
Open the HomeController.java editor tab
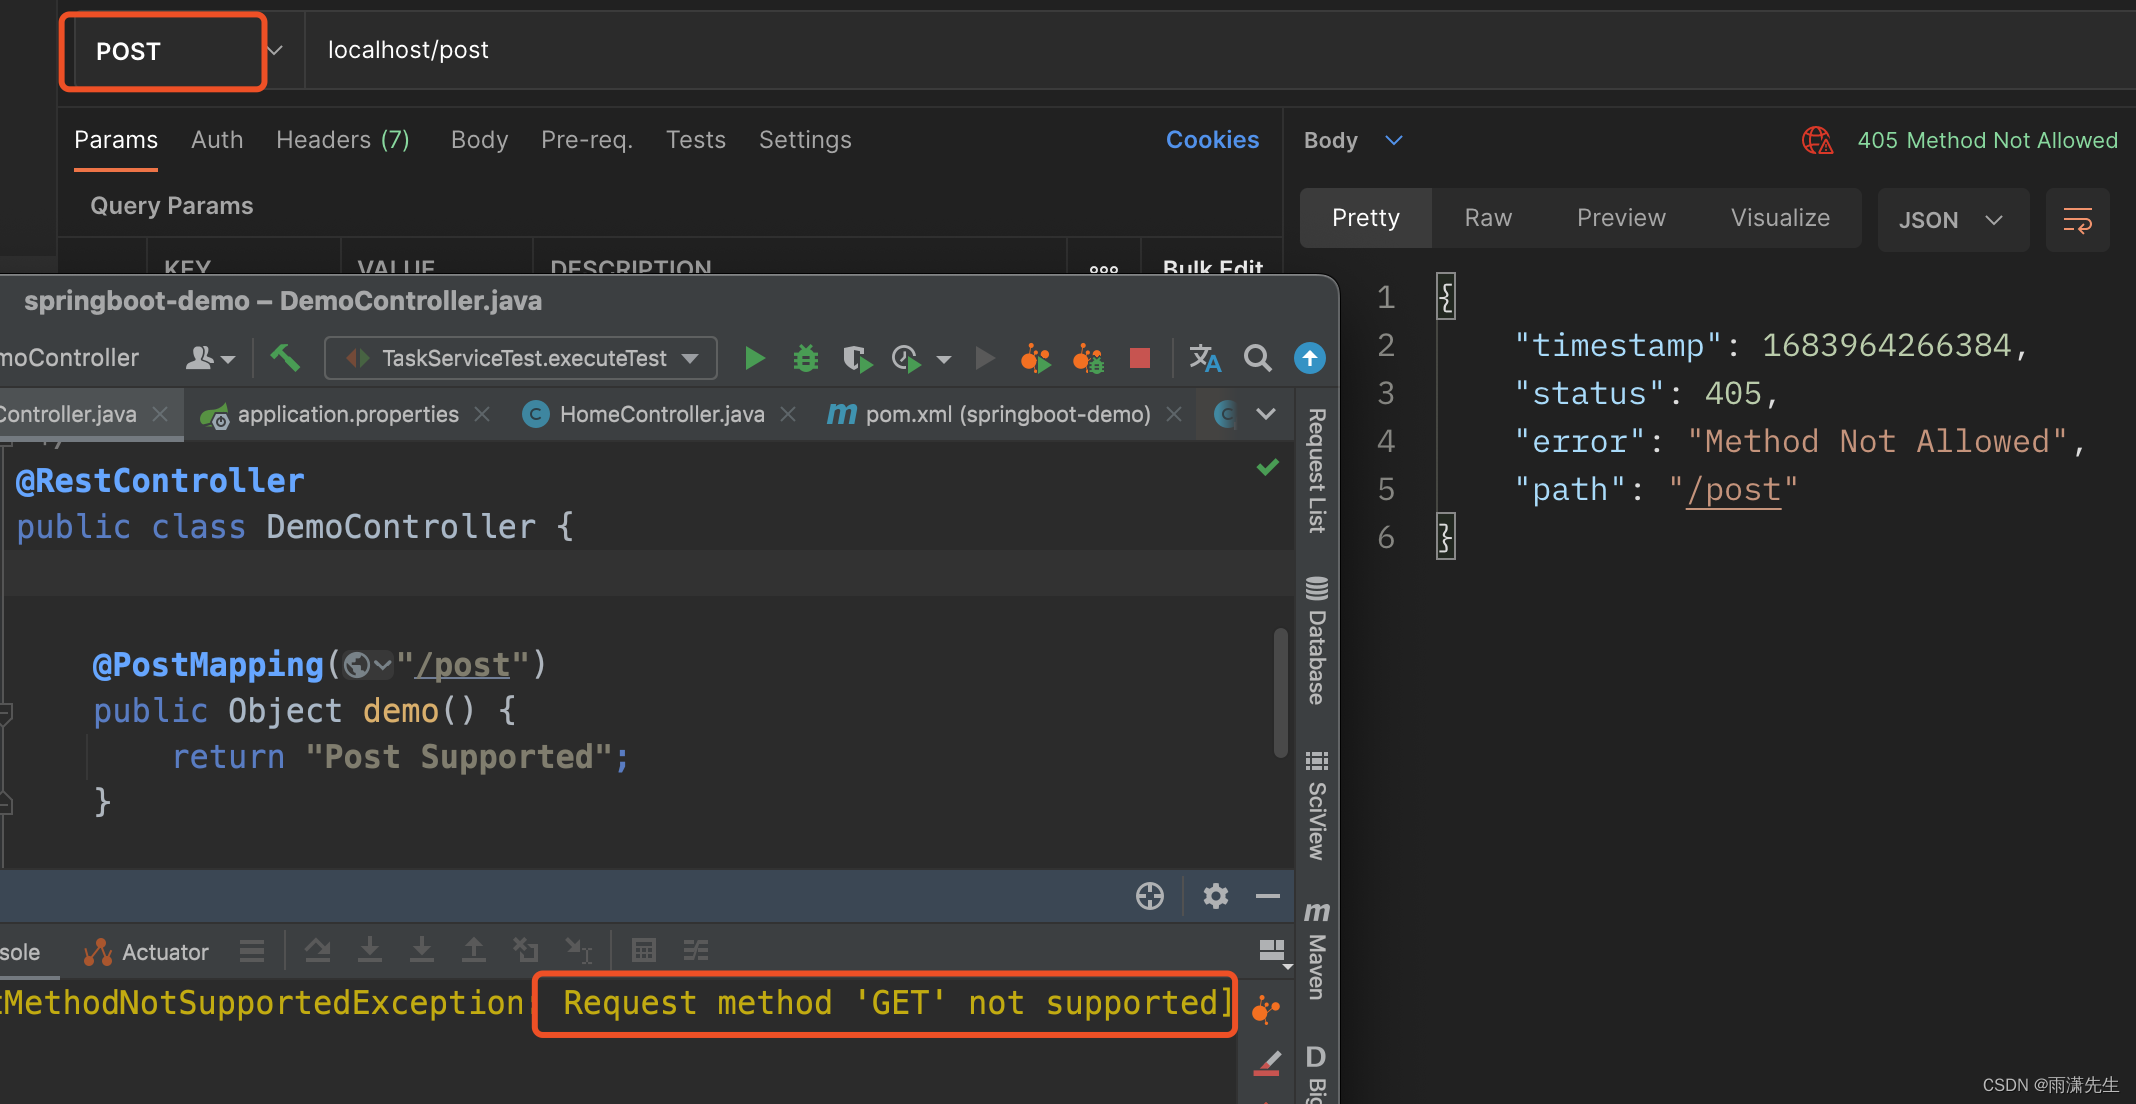(660, 414)
